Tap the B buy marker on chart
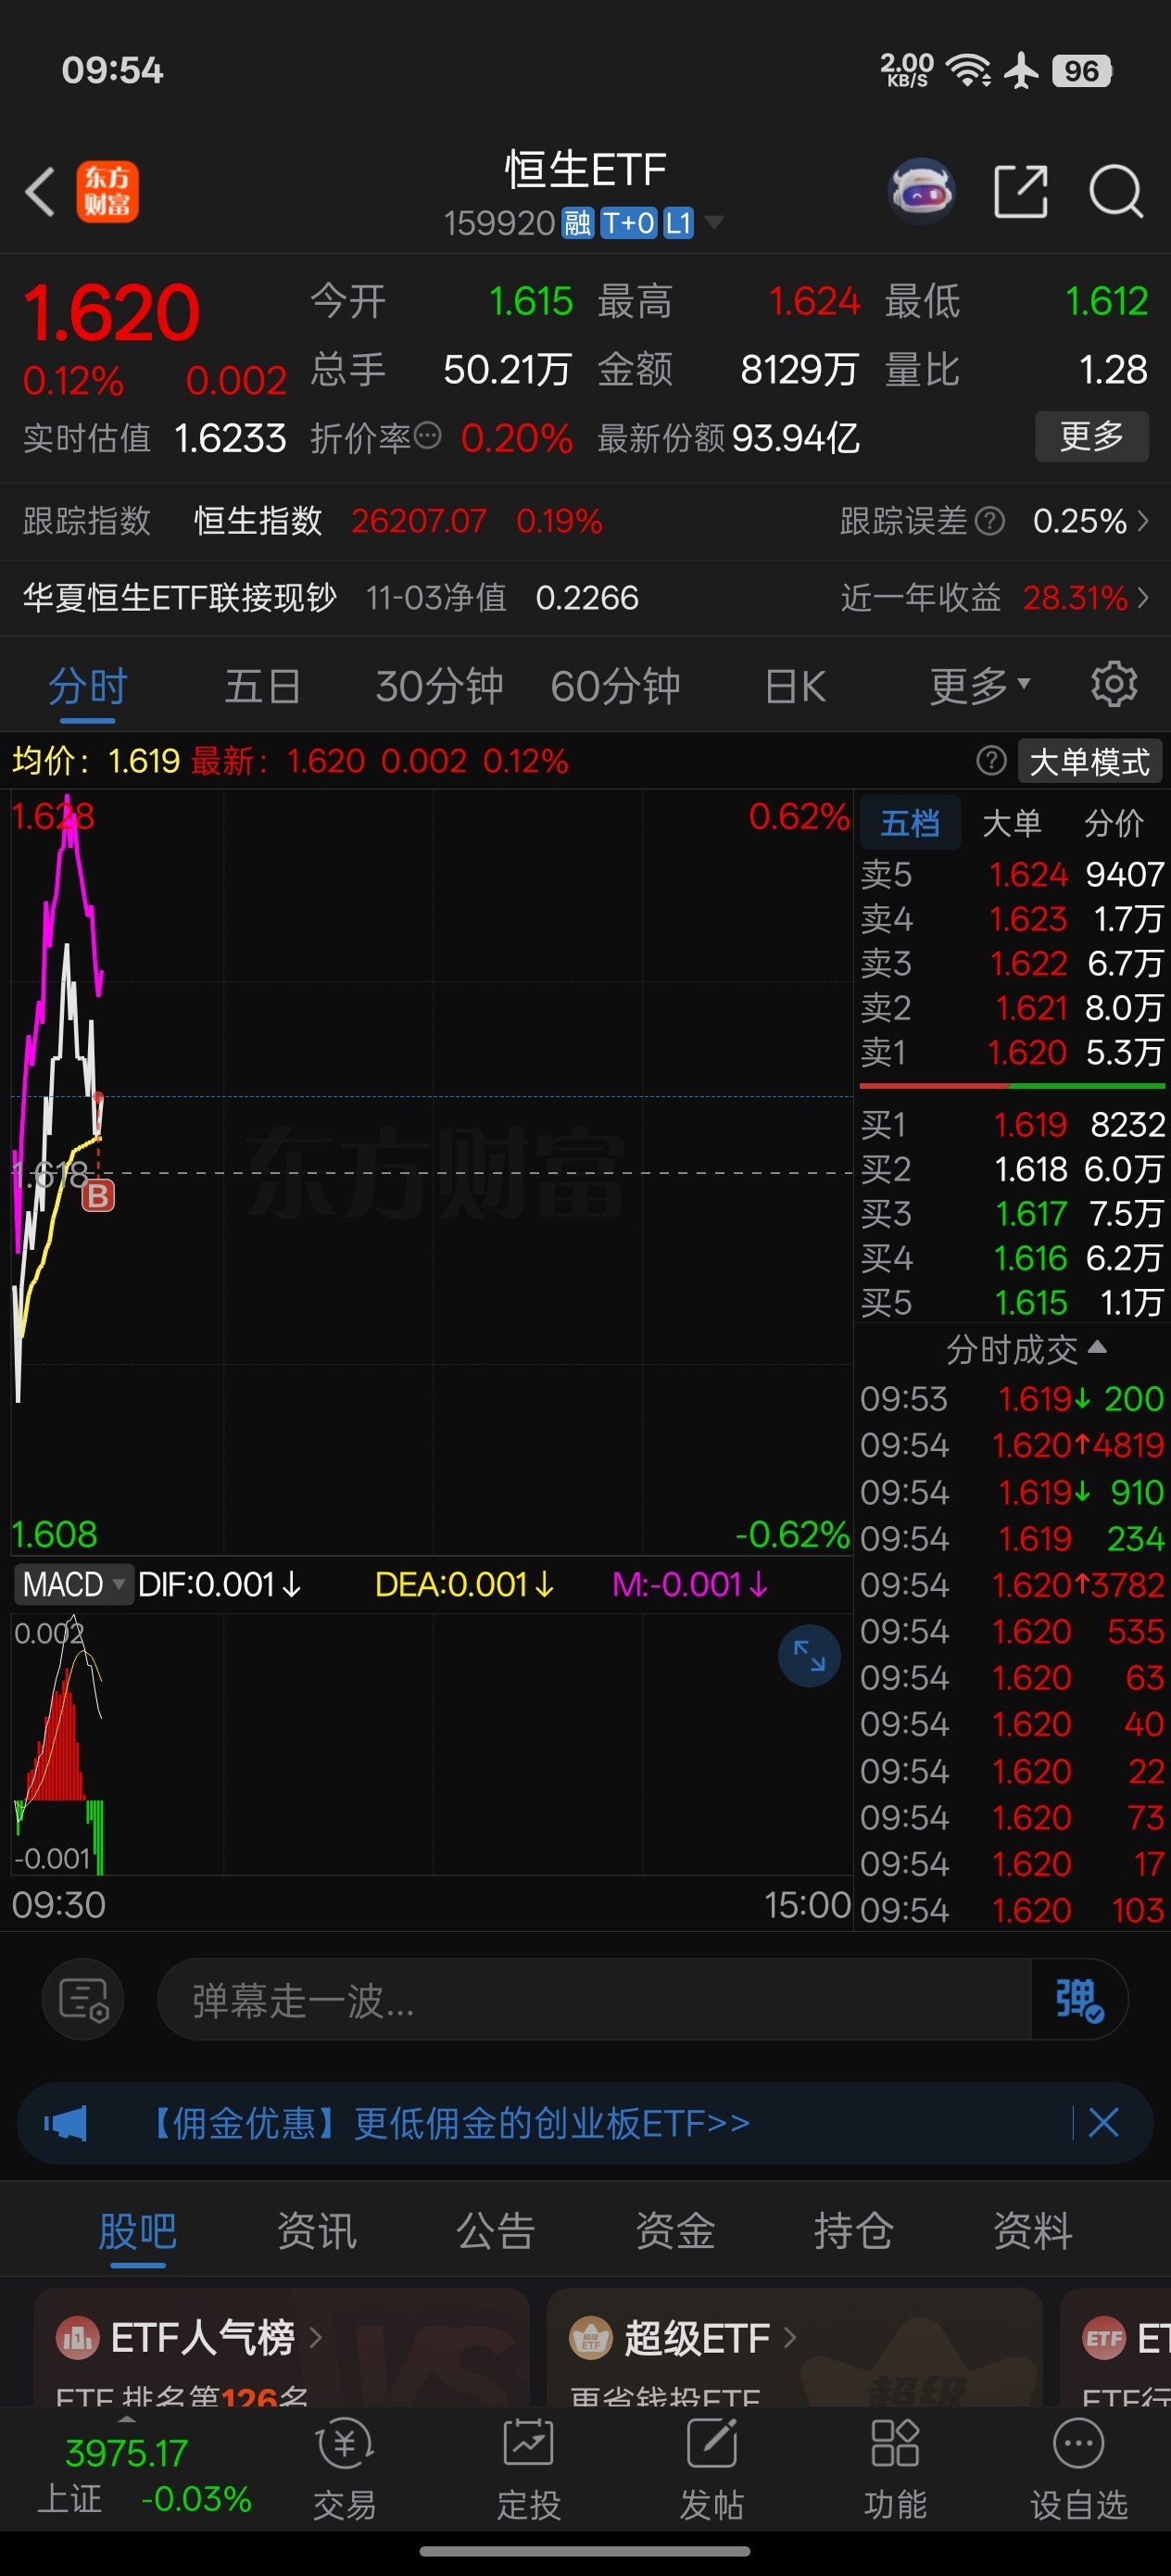Image resolution: width=1171 pixels, height=2576 pixels. [98, 1195]
